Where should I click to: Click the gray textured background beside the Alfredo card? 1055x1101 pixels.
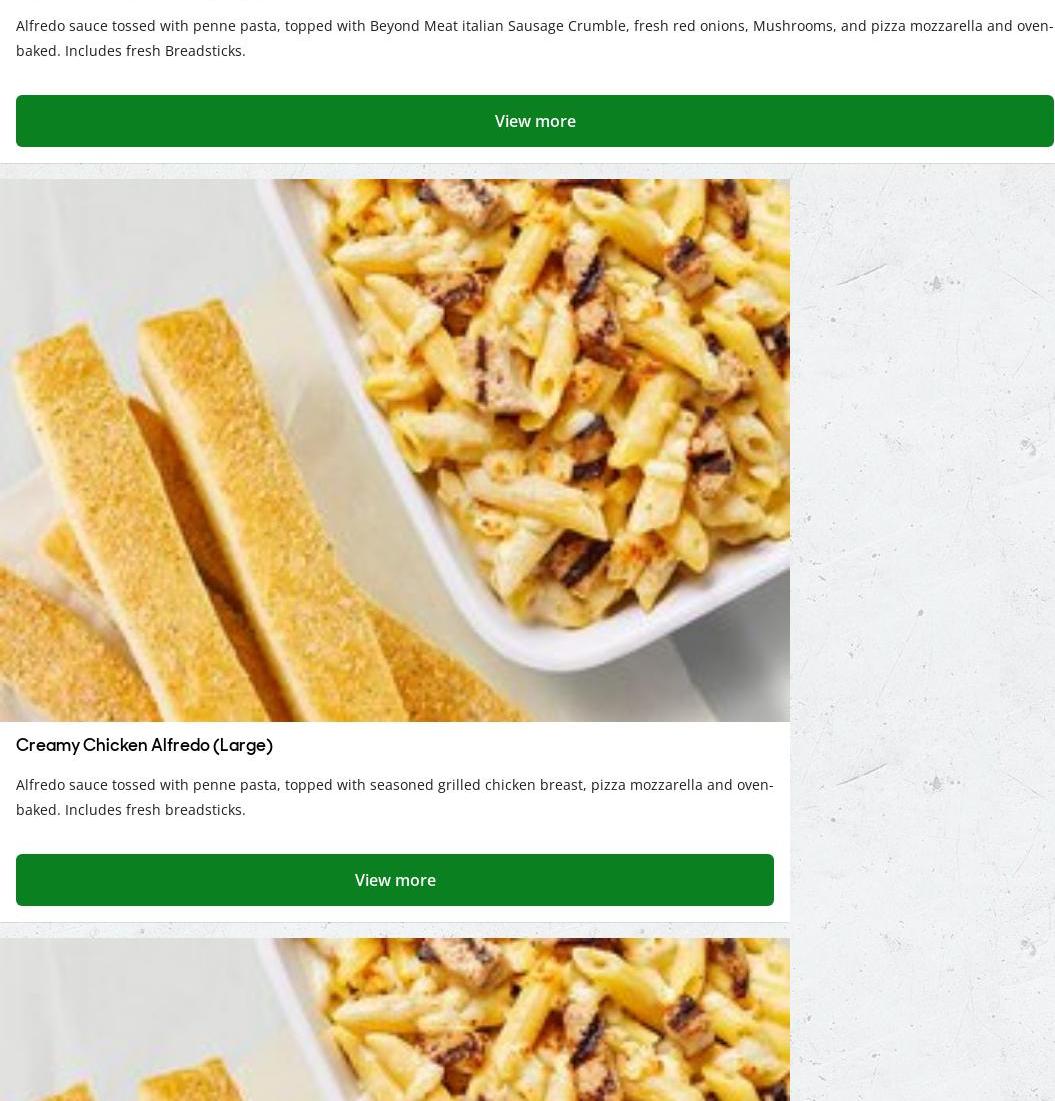click(x=922, y=548)
